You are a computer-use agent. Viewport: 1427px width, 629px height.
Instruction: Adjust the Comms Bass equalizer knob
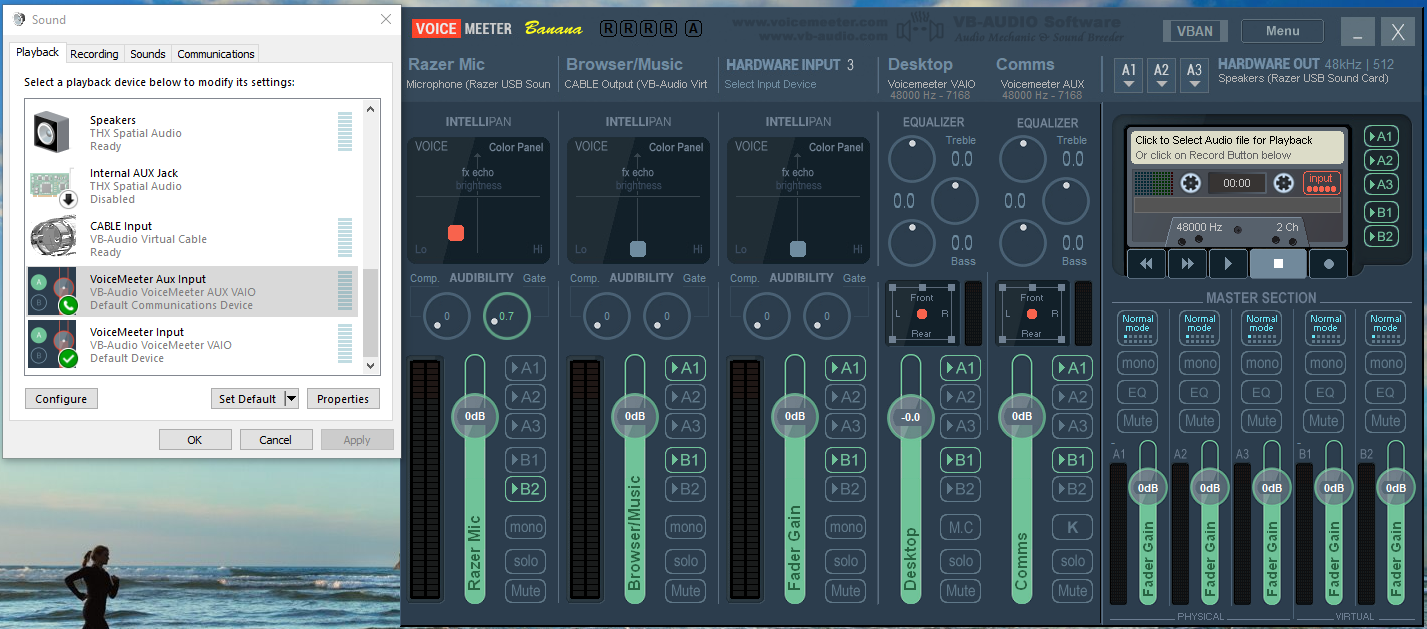[1023, 243]
